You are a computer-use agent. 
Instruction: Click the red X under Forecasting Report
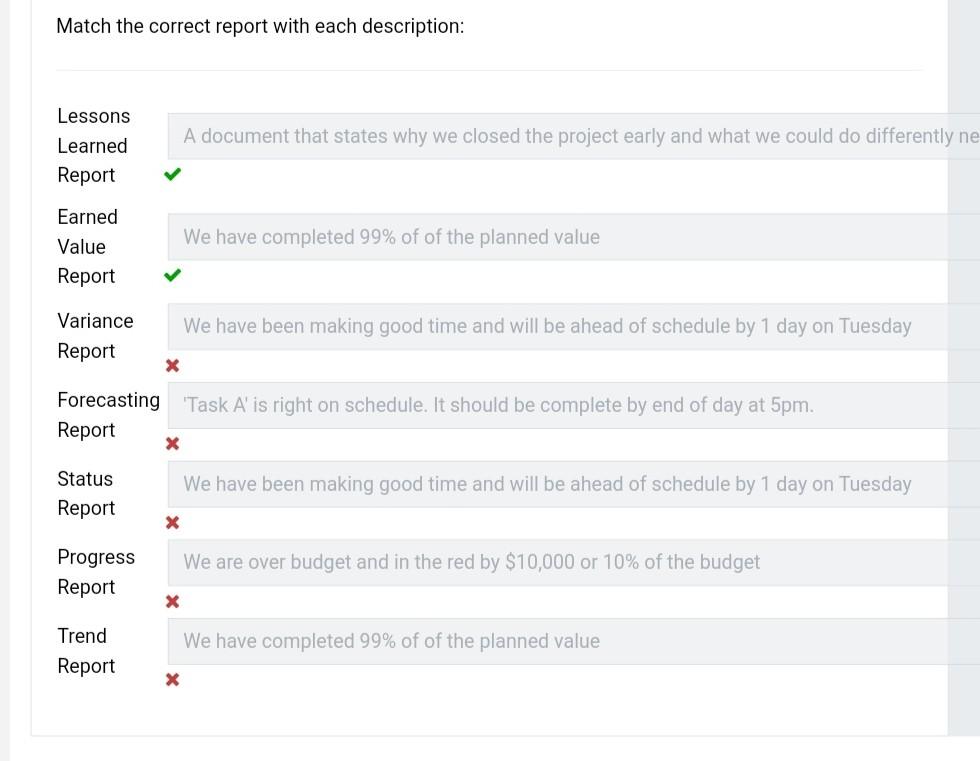(172, 443)
